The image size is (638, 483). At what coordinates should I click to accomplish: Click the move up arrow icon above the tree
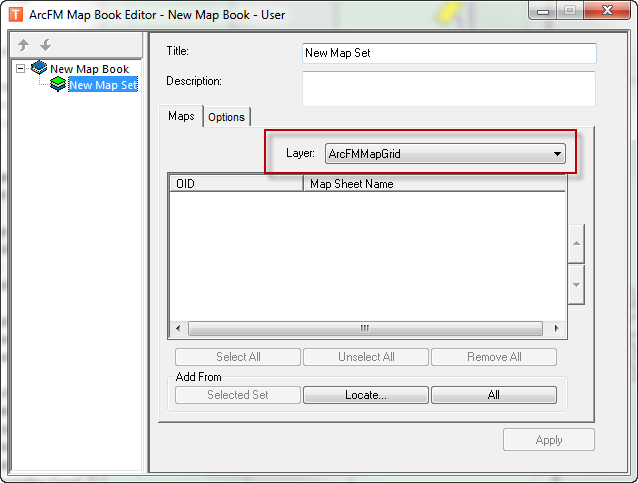click(24, 45)
